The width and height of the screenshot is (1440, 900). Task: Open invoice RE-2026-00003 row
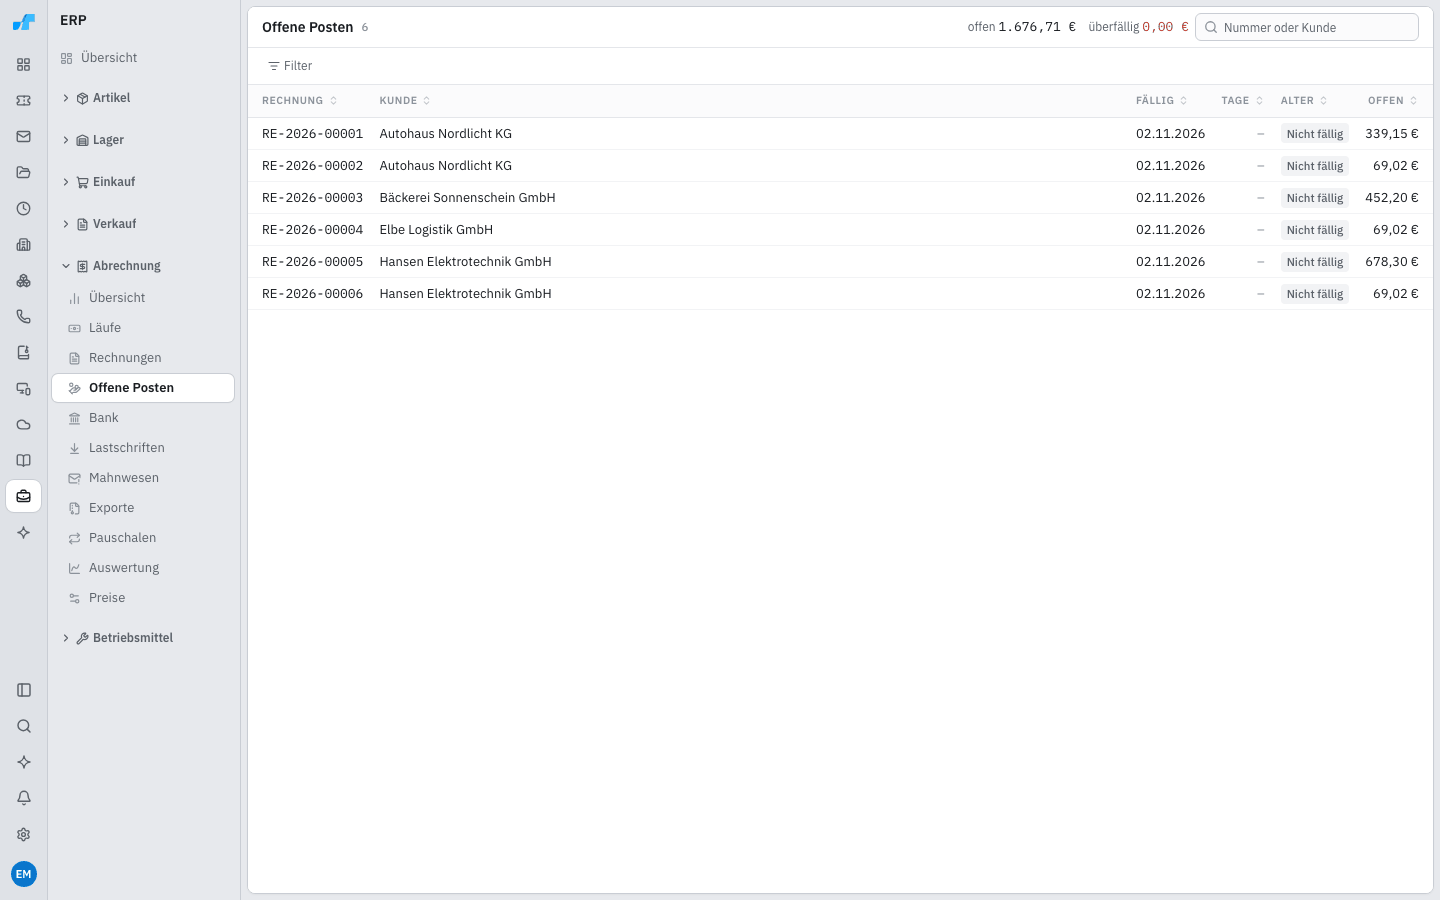click(x=840, y=198)
